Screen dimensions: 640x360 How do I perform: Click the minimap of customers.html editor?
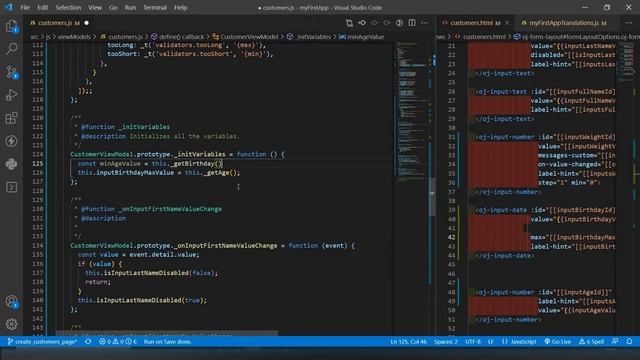(625, 61)
